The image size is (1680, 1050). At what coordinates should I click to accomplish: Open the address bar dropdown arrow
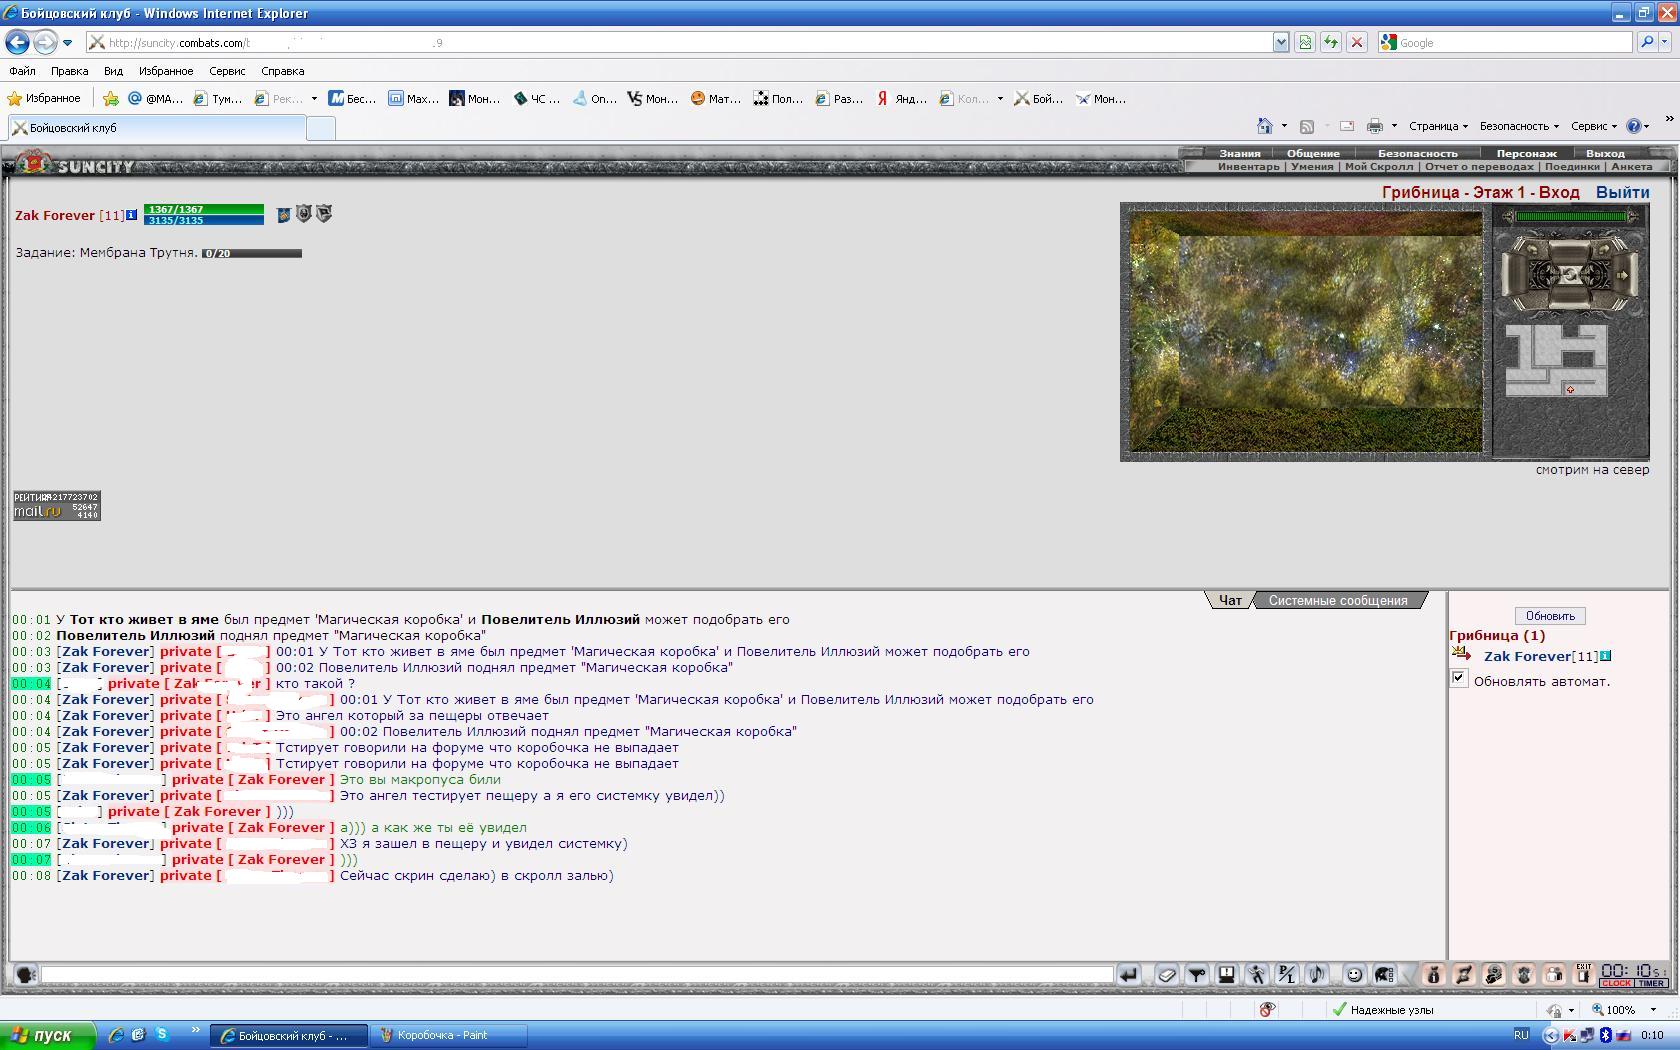[1280, 42]
